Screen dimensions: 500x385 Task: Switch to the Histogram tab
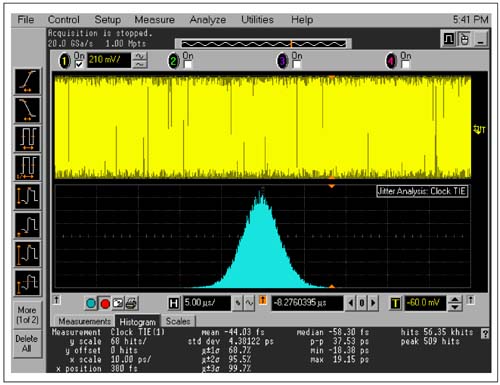click(138, 321)
